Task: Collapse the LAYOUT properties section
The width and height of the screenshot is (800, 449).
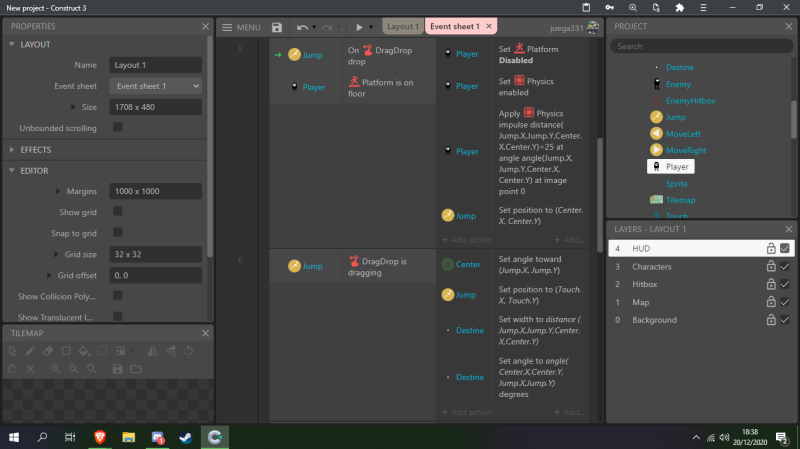Action: coord(12,44)
